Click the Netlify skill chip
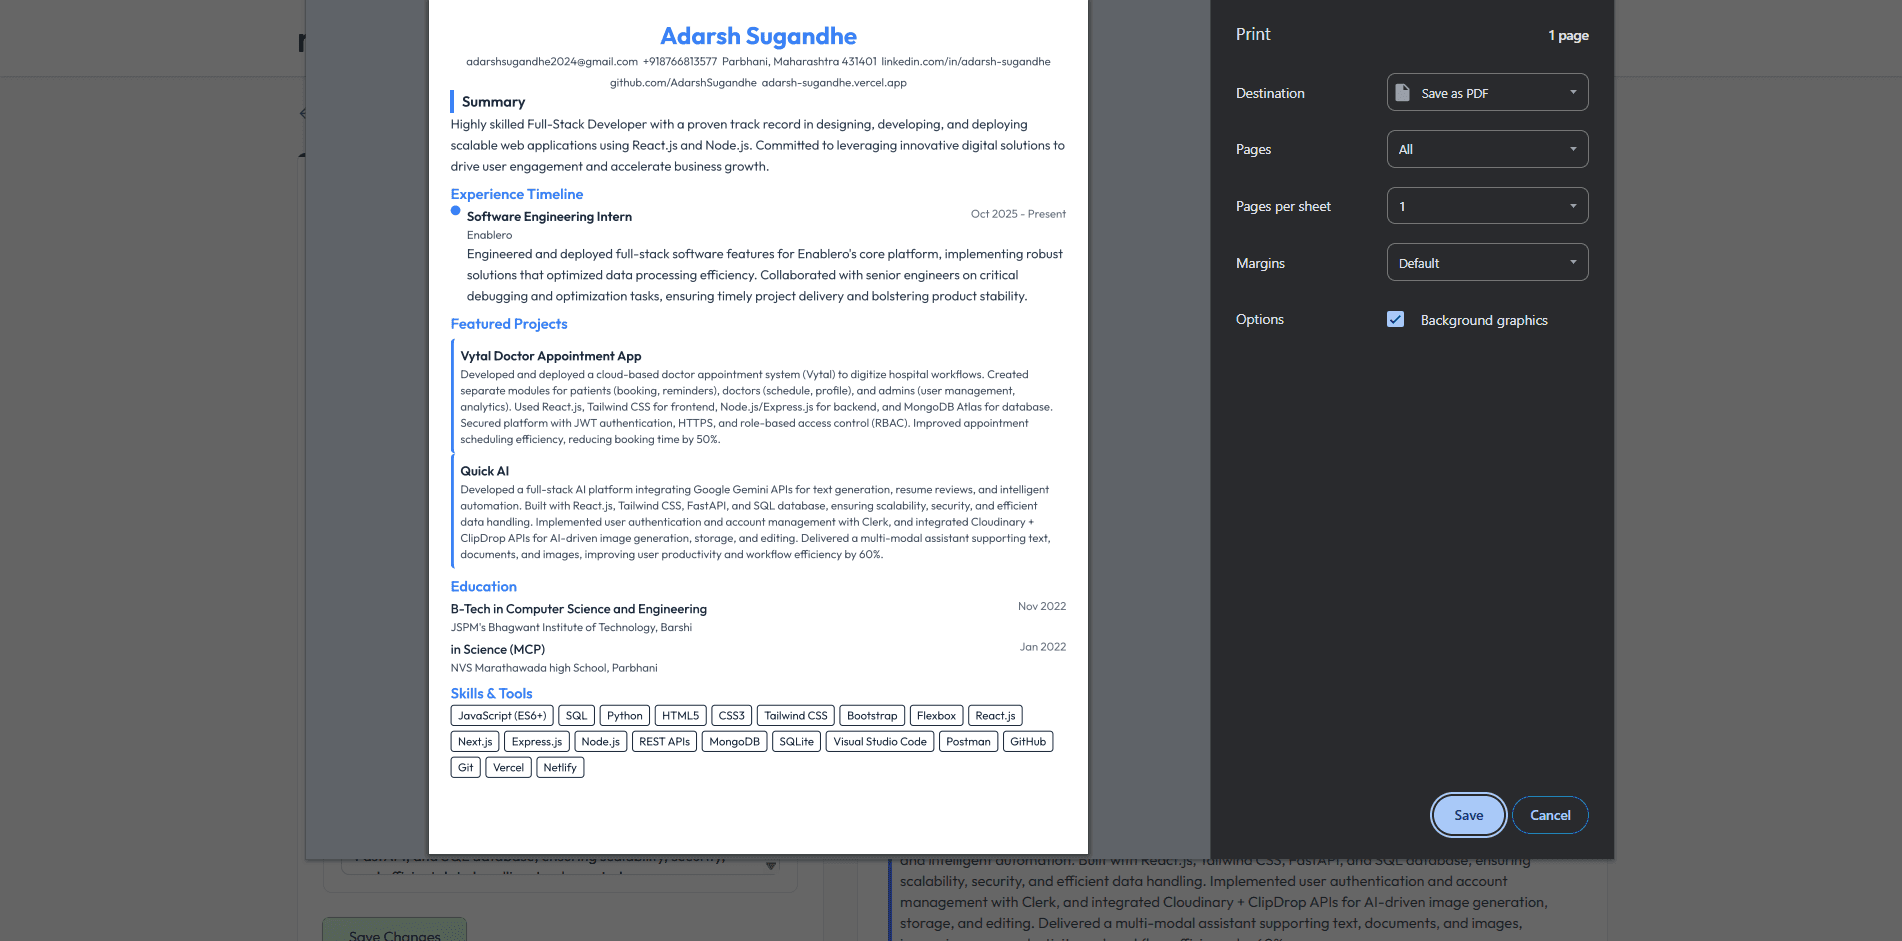Image resolution: width=1902 pixels, height=941 pixels. tap(560, 767)
